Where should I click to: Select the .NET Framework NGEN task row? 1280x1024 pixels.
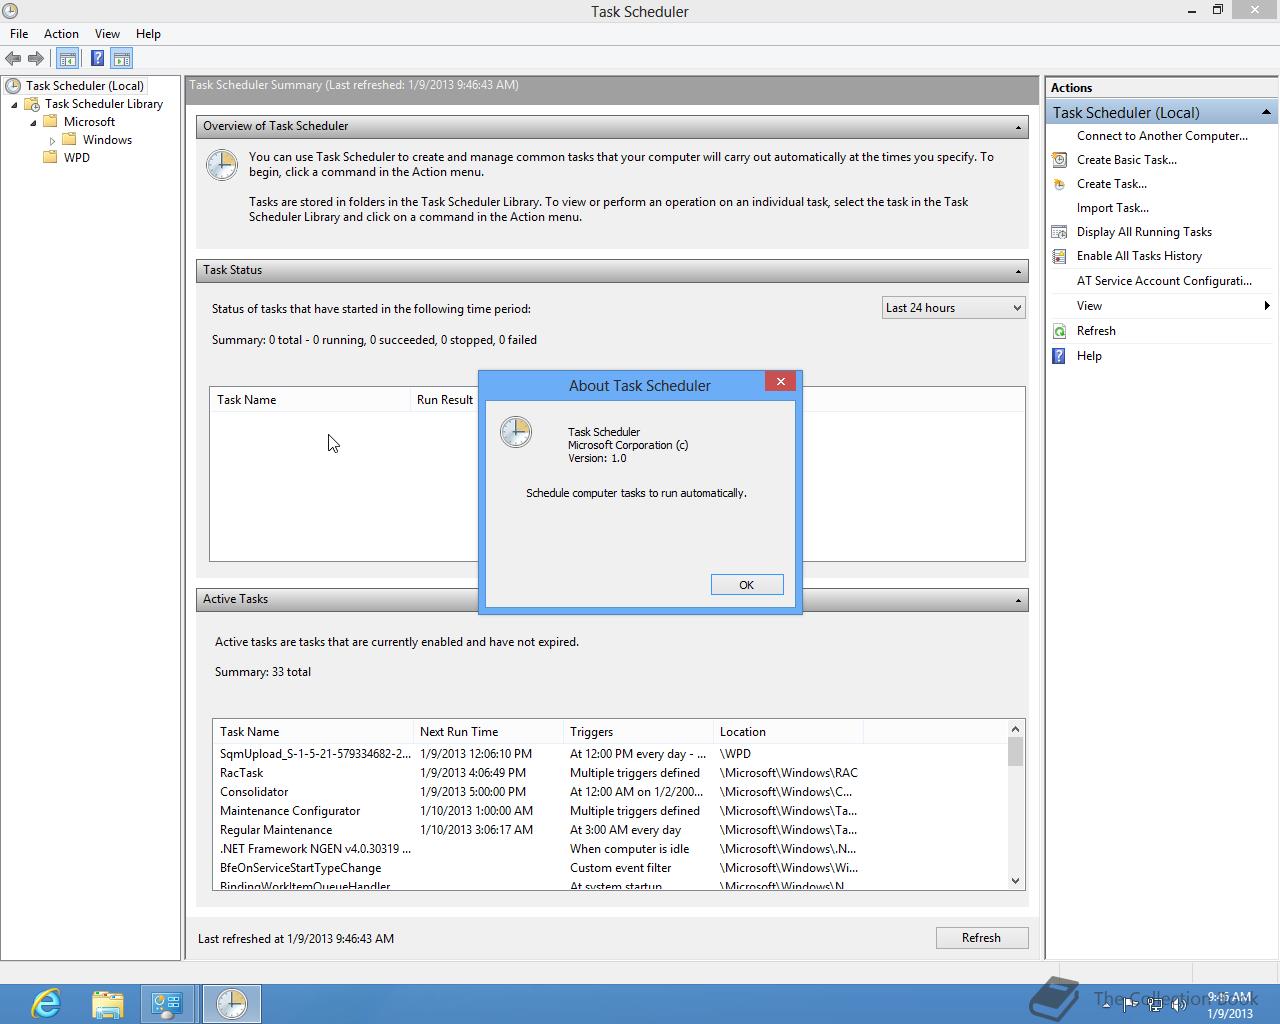coord(610,849)
